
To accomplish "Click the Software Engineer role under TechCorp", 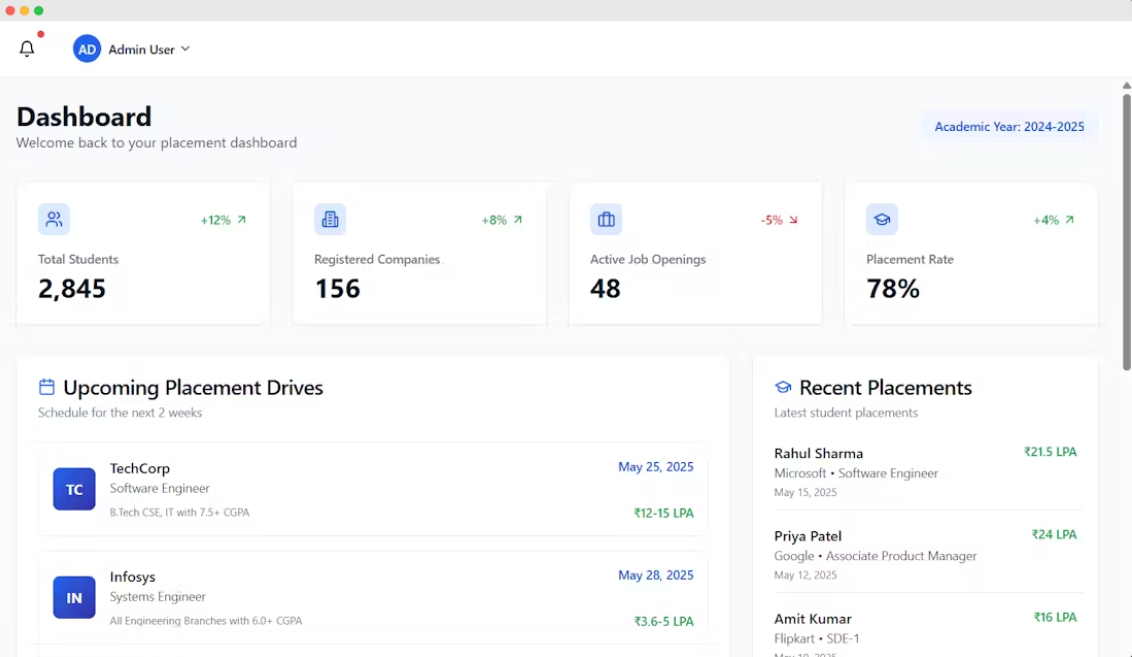I will coord(160,488).
